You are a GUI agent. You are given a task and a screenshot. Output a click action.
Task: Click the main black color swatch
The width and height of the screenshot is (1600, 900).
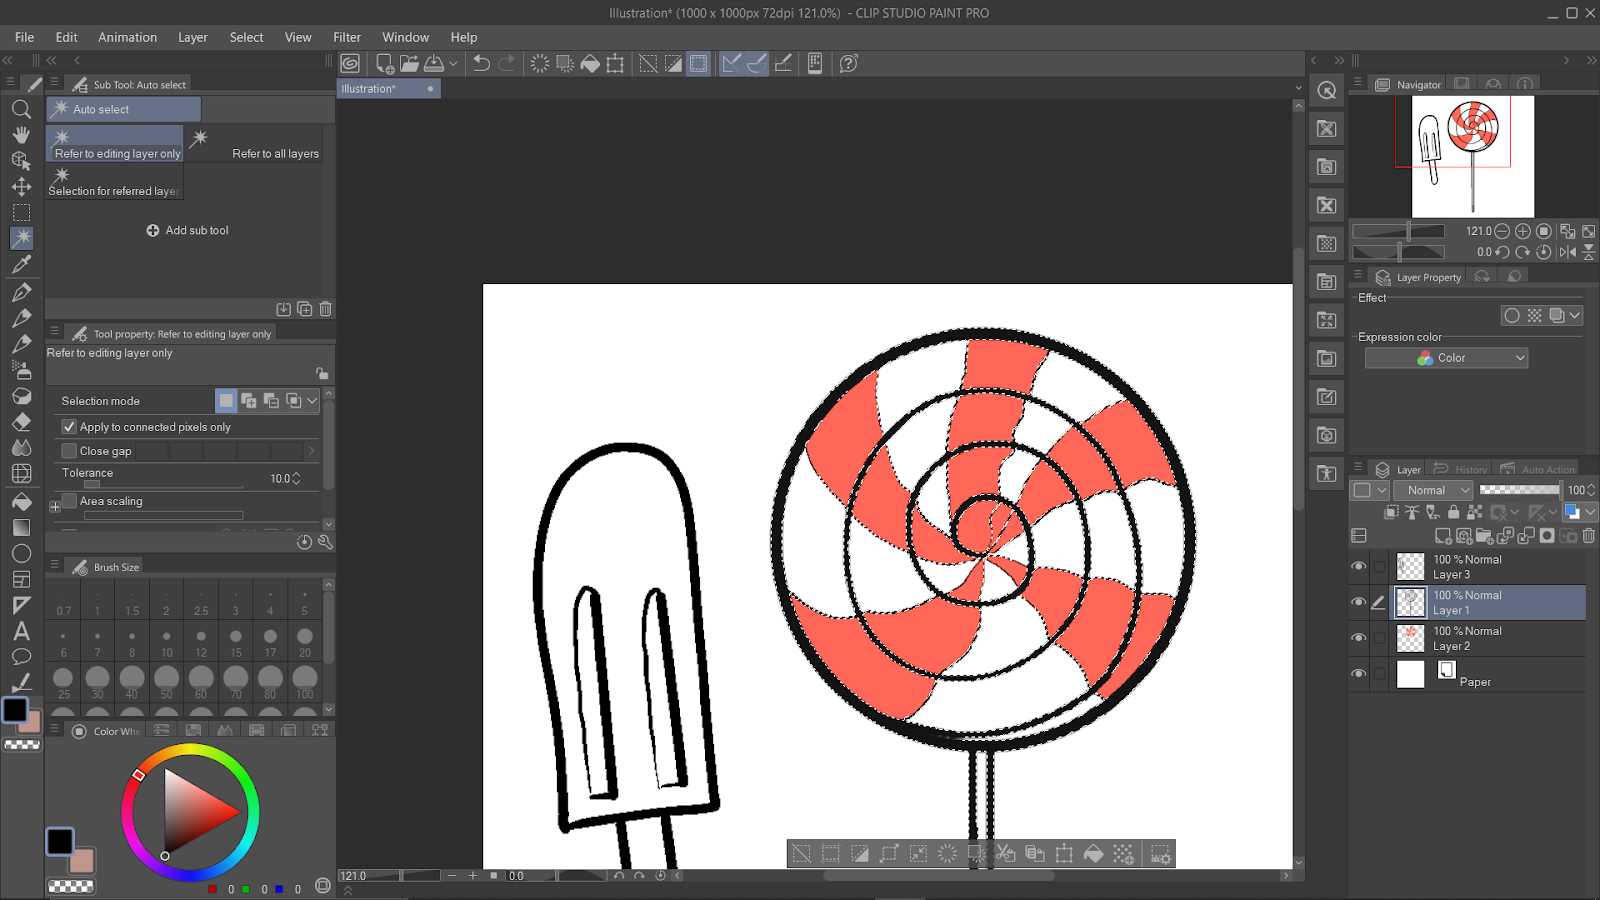pyautogui.click(x=16, y=710)
